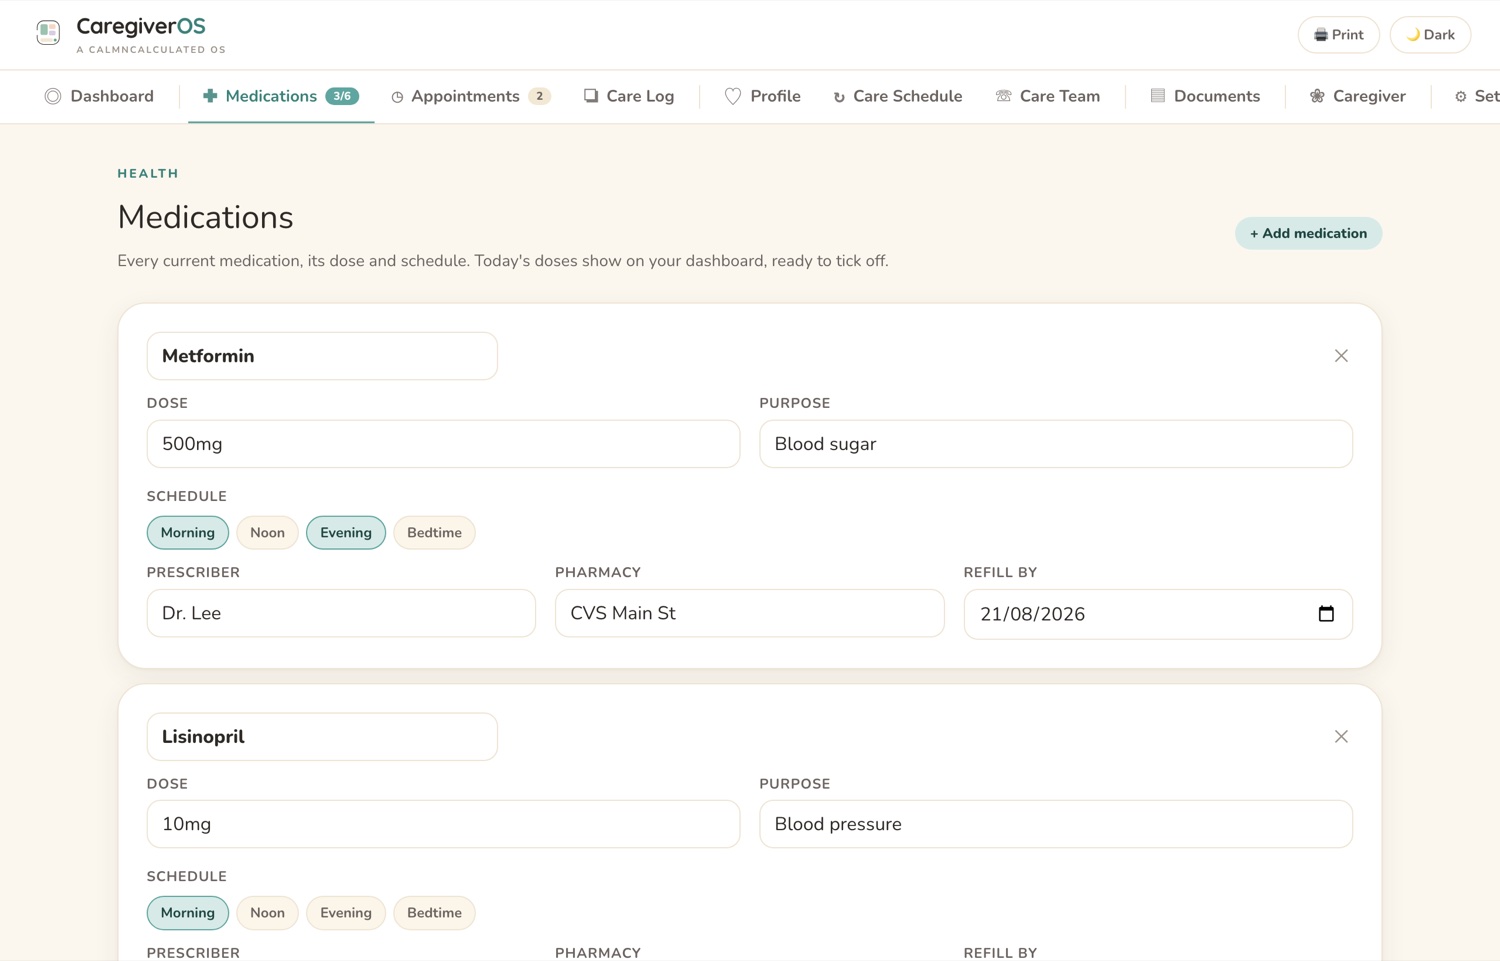Switch to Dark mode
1500x961 pixels.
pyautogui.click(x=1430, y=35)
